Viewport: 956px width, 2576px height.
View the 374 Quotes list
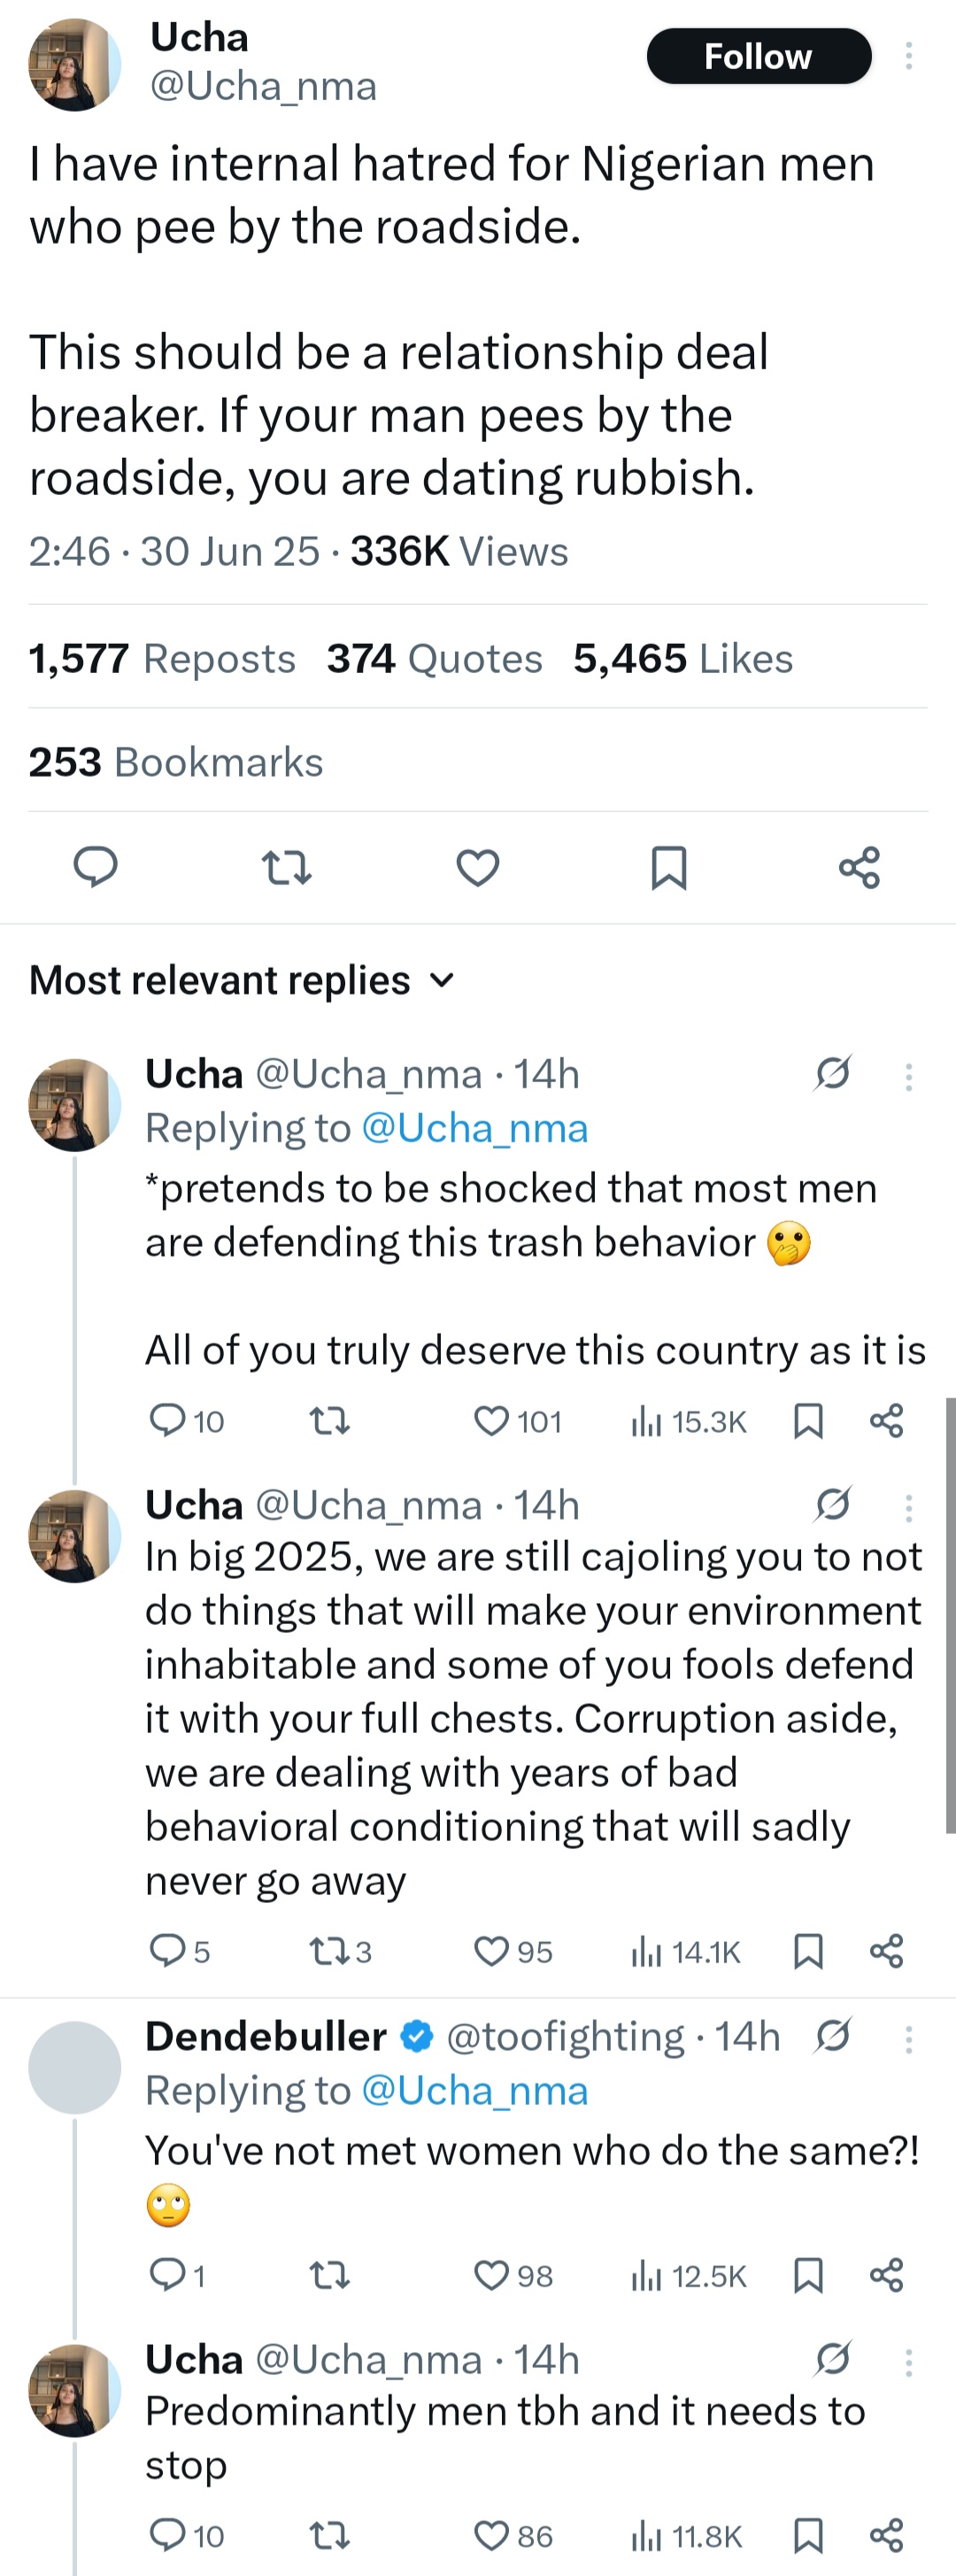click(x=434, y=659)
